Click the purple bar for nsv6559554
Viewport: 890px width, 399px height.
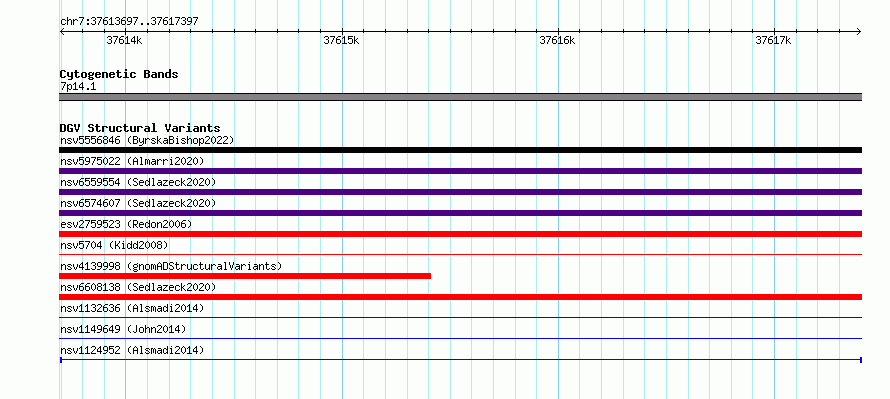[460, 192]
